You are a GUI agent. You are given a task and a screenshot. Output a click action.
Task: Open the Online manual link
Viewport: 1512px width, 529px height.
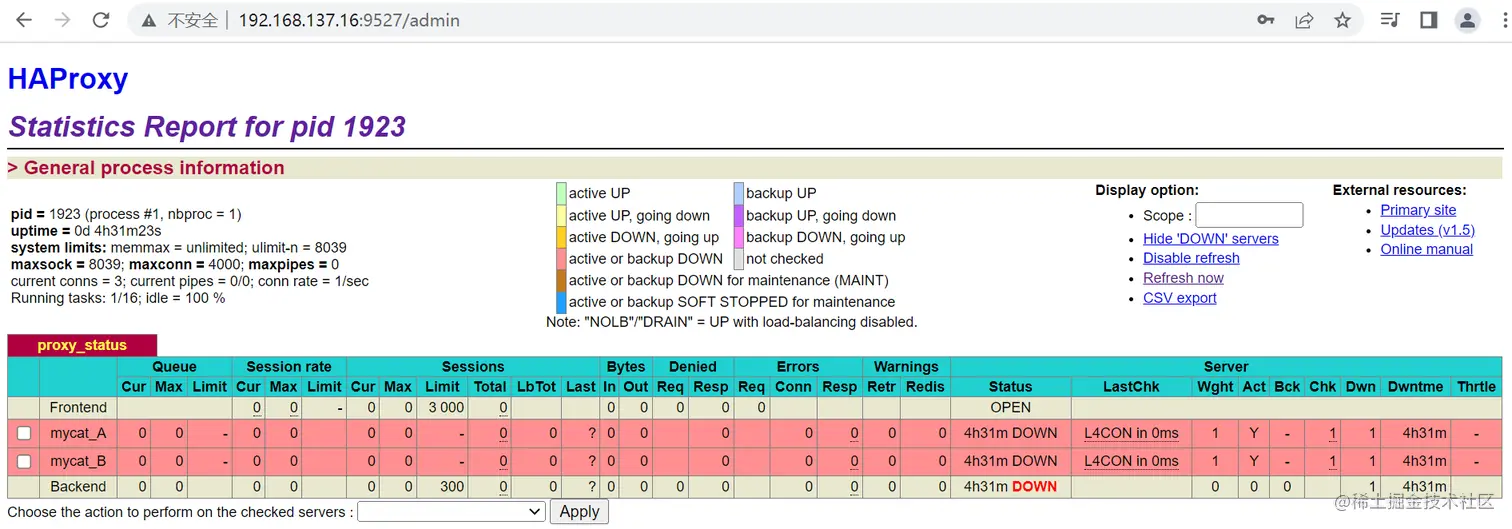pyautogui.click(x=1426, y=249)
